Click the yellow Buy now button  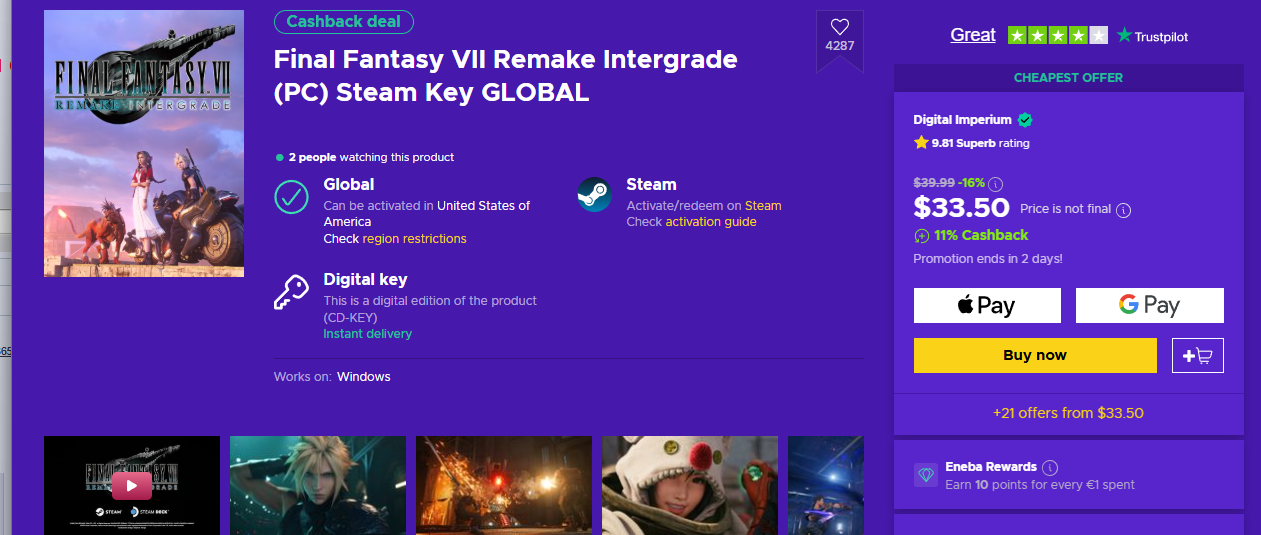(x=1035, y=355)
